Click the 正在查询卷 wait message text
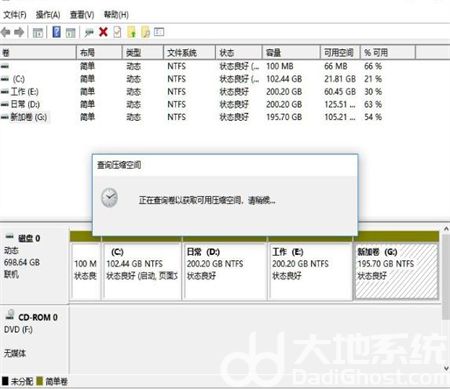 207,200
